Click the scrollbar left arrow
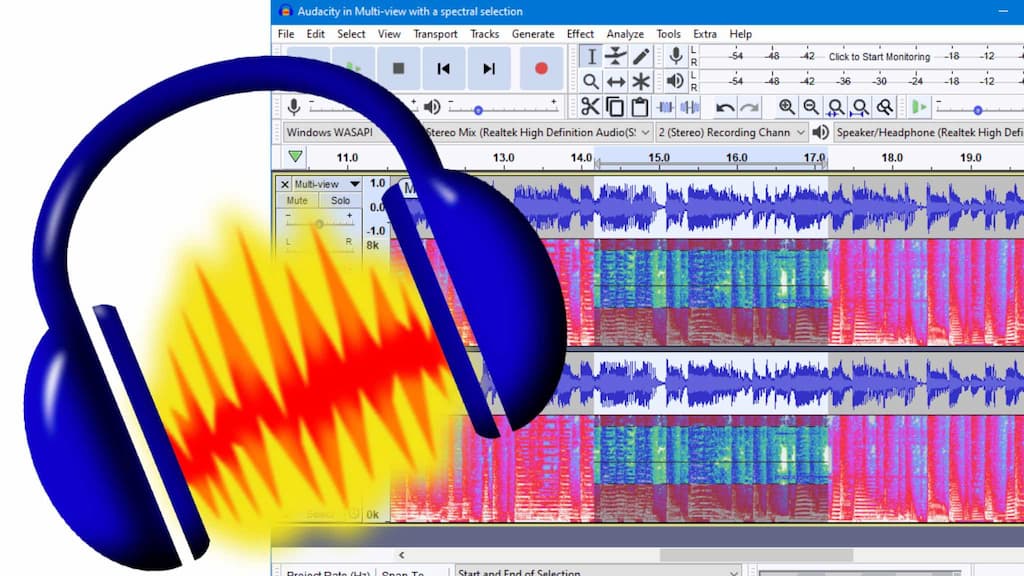 click(401, 555)
